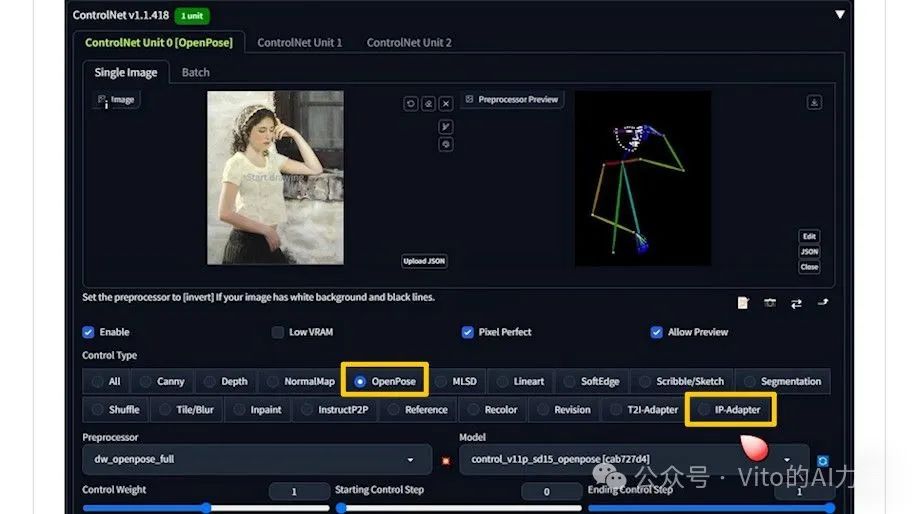Select the Reference control type
This screenshot has width=914, height=514.
click(x=419, y=410)
